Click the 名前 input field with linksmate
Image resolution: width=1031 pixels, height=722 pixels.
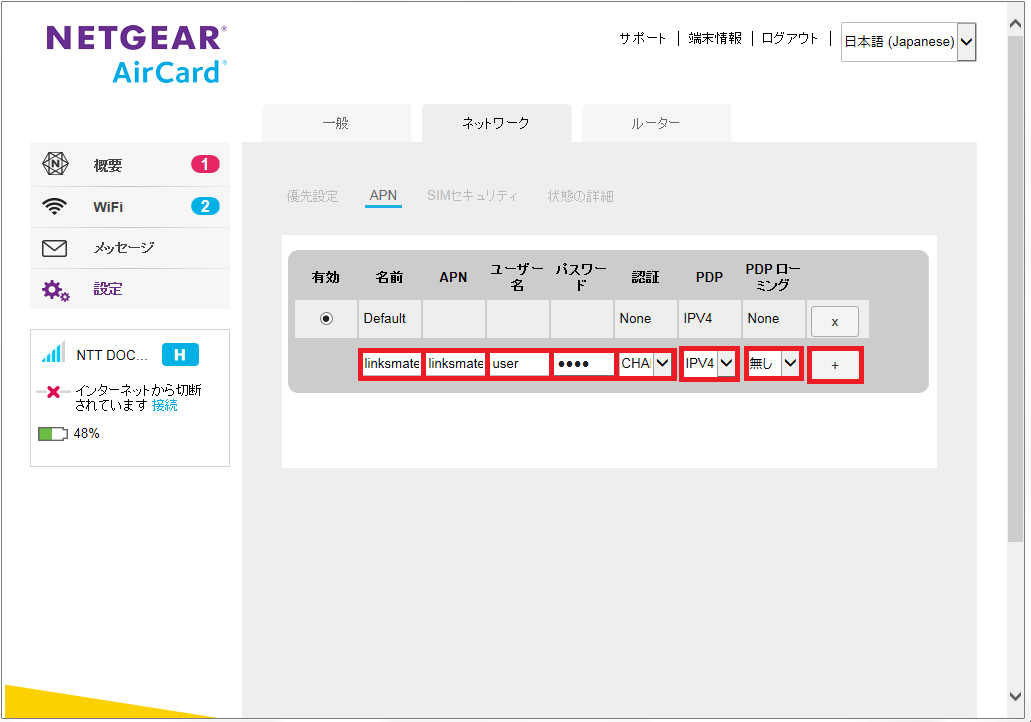391,364
